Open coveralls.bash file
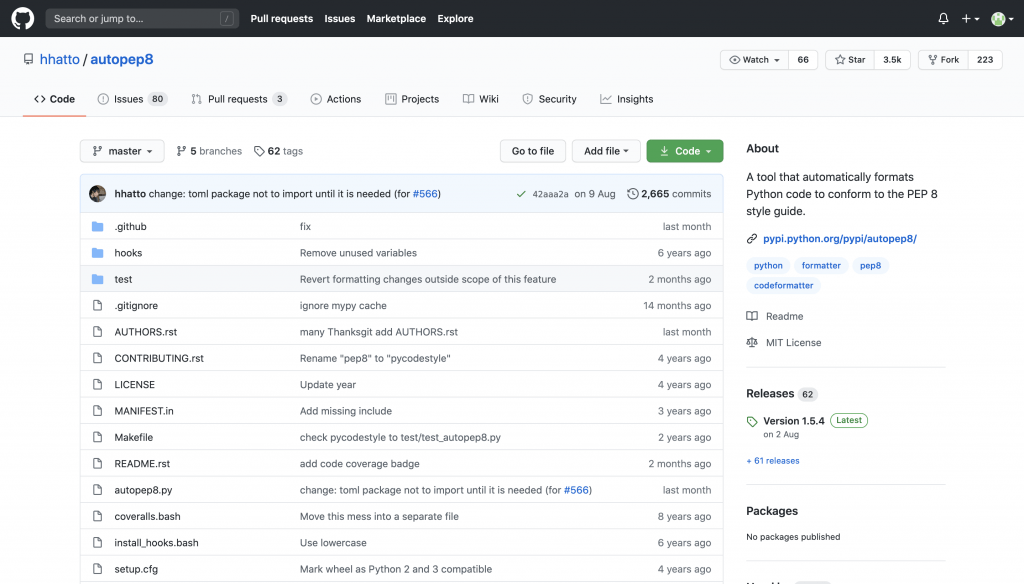The width and height of the screenshot is (1024, 584). tap(147, 516)
